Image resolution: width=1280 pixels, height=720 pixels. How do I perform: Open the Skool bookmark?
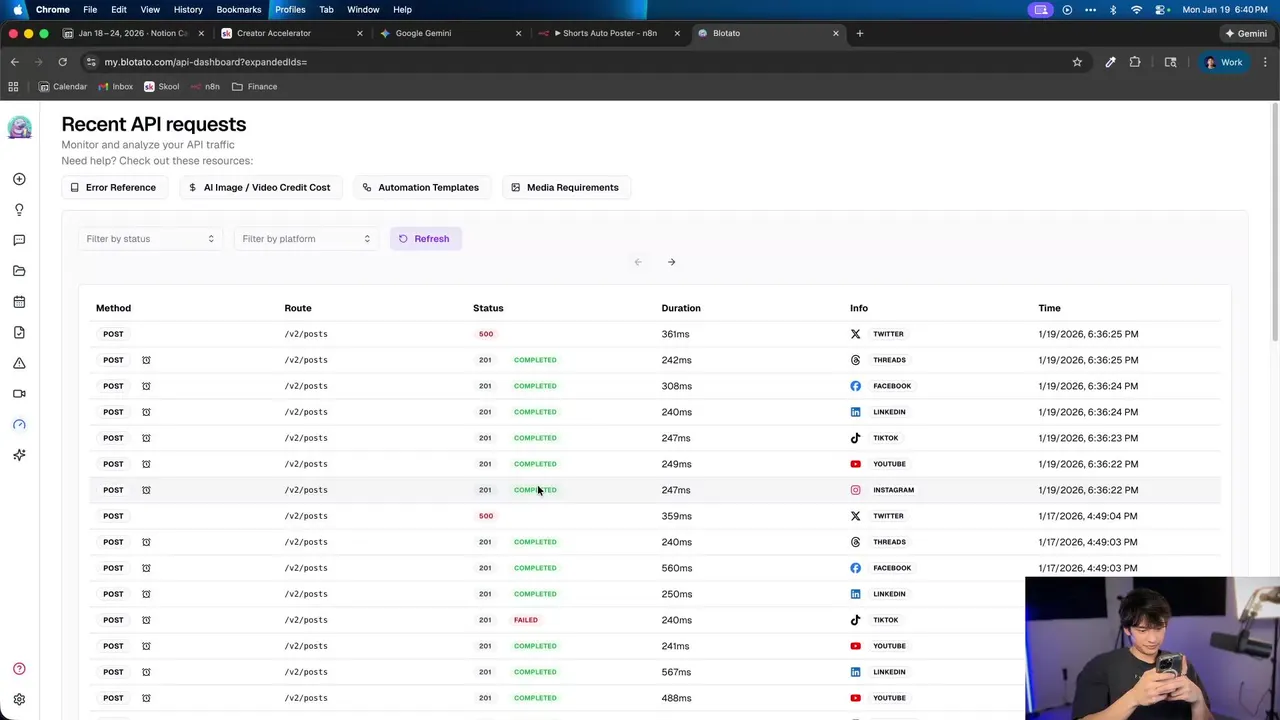[x=161, y=87]
